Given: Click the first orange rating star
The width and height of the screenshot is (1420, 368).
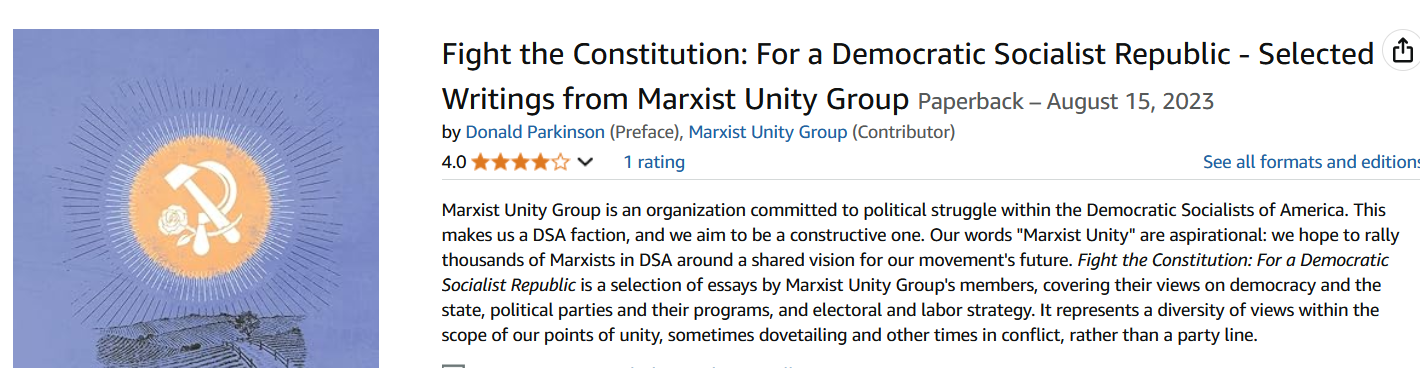Looking at the screenshot, I should point(480,162).
